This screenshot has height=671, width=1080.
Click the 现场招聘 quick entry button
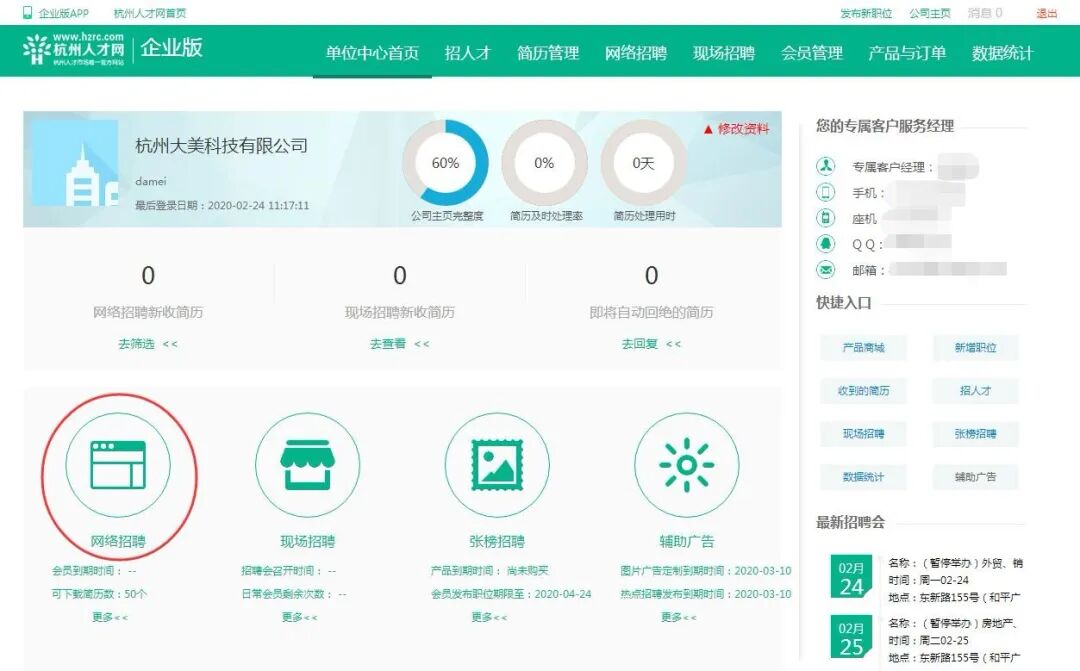(x=863, y=434)
